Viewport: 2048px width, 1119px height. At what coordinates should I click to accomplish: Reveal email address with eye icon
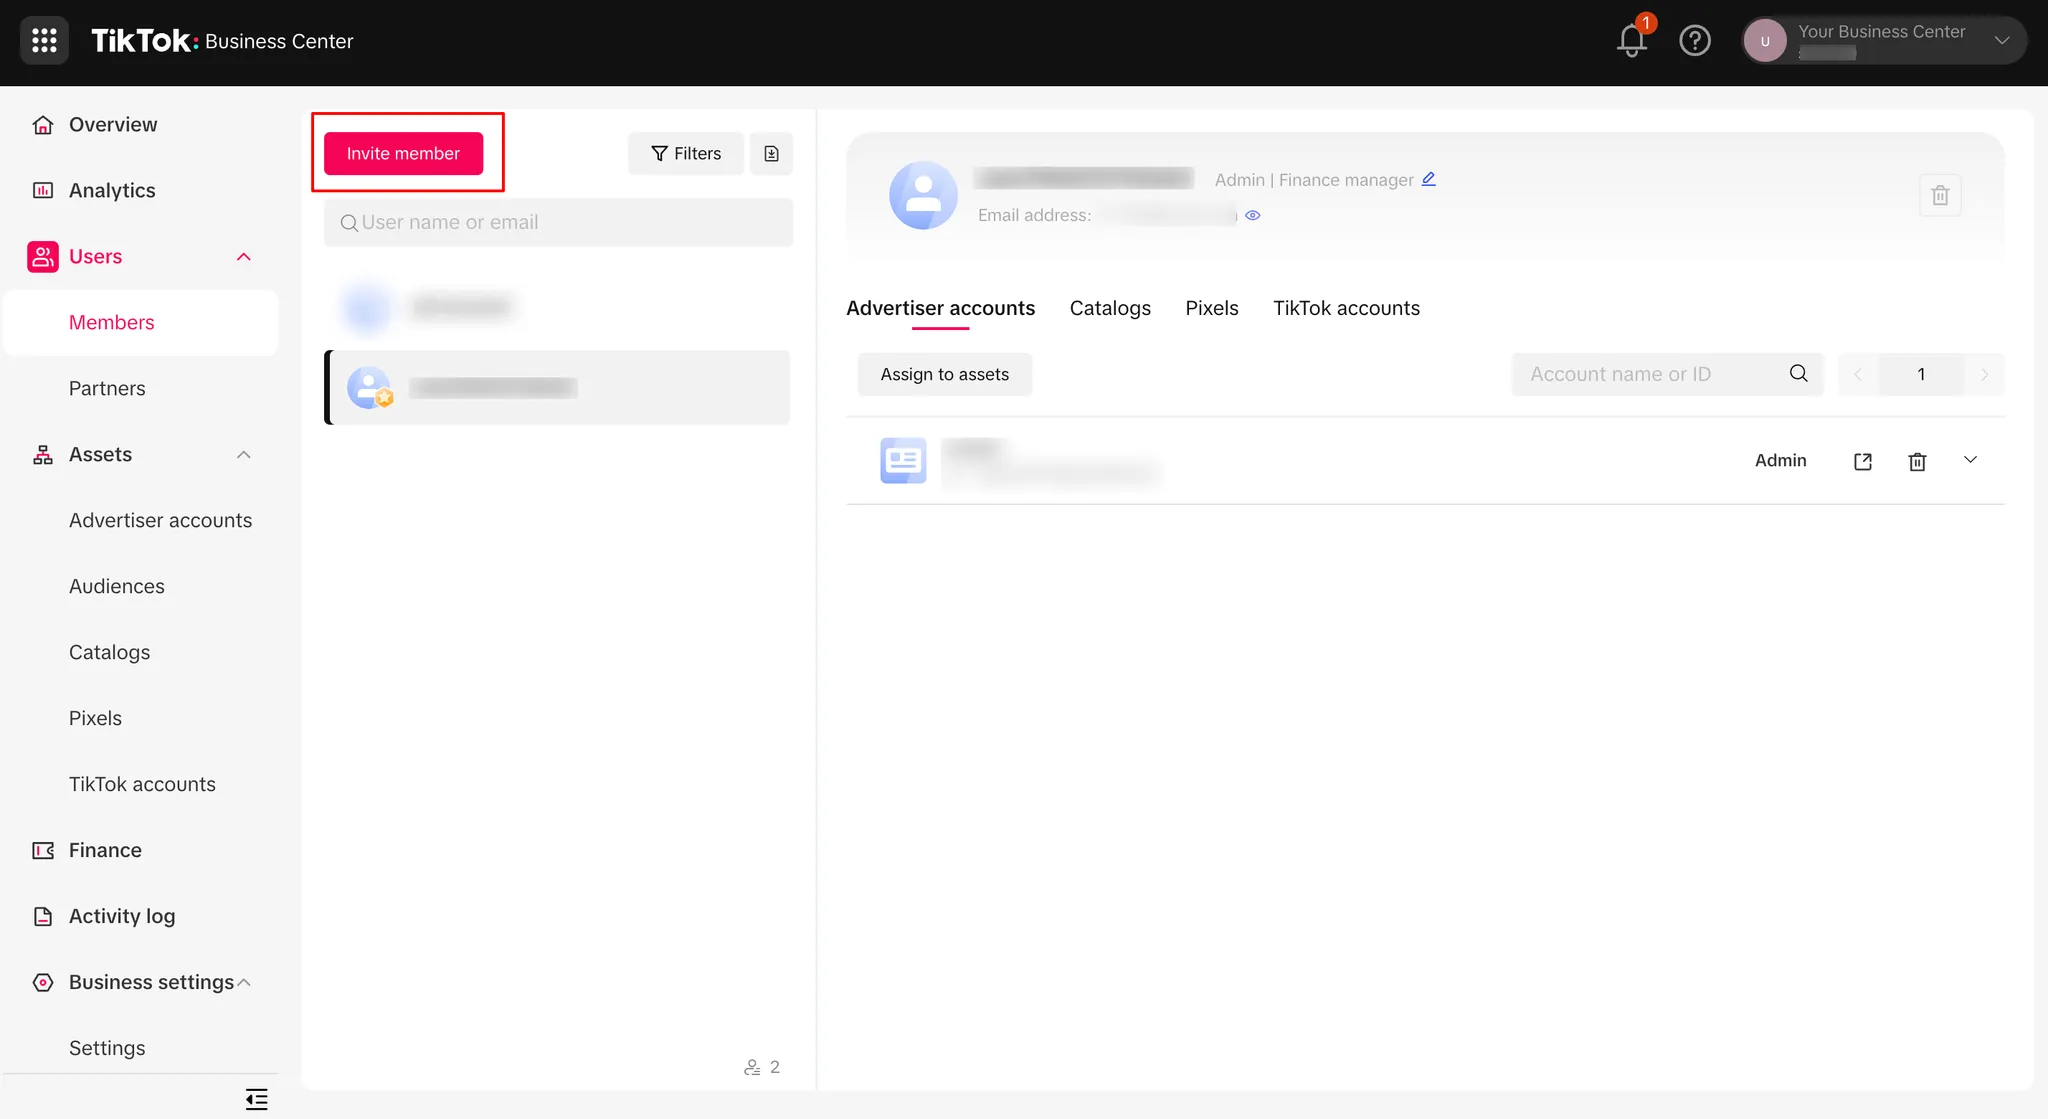pos(1253,215)
